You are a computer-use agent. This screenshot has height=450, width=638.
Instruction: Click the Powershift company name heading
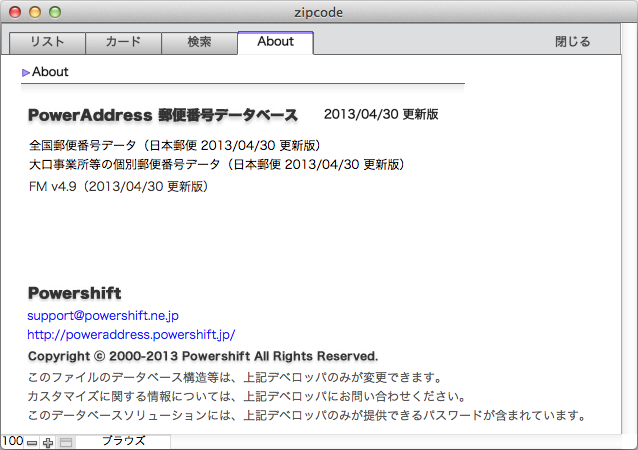pos(75,293)
